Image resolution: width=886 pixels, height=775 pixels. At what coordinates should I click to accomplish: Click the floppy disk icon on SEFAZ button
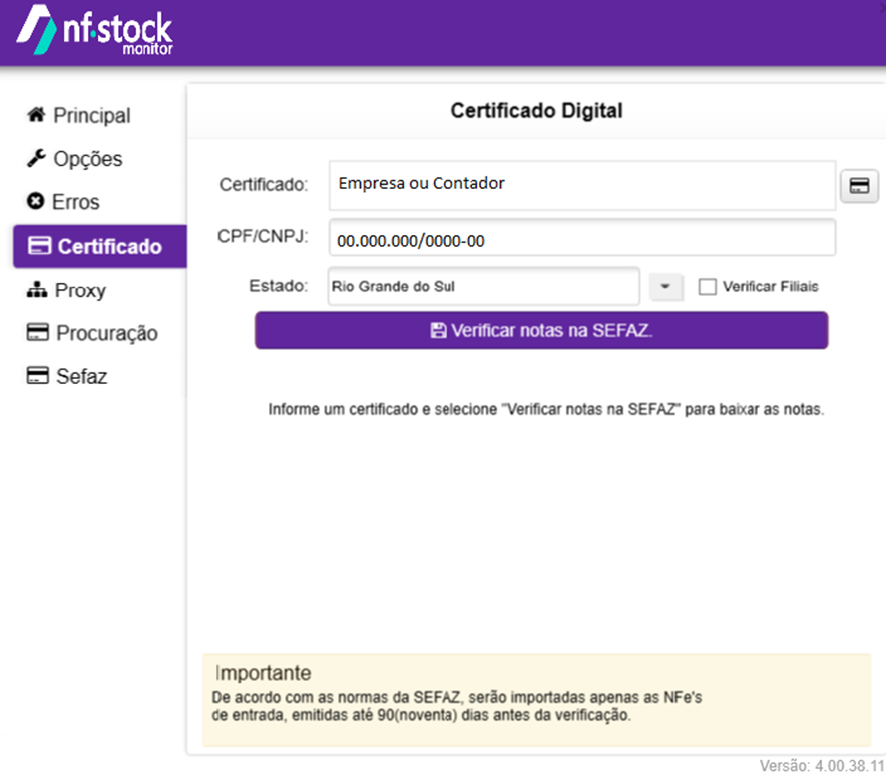(x=438, y=330)
